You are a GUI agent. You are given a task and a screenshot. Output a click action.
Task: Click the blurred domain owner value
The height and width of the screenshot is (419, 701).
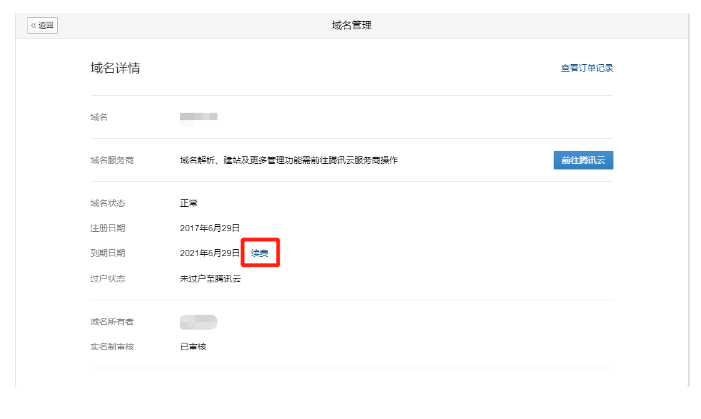[198, 321]
